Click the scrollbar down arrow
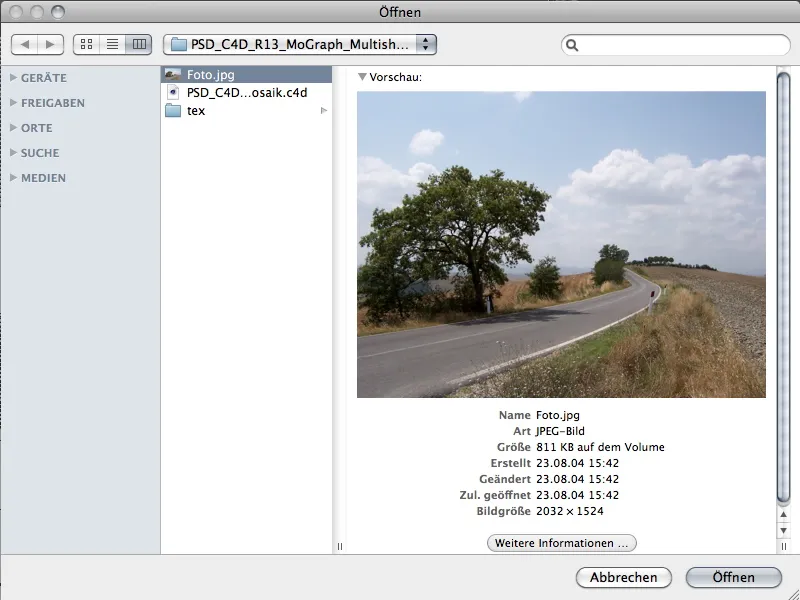Viewport: 800px width, 600px height. click(x=784, y=531)
